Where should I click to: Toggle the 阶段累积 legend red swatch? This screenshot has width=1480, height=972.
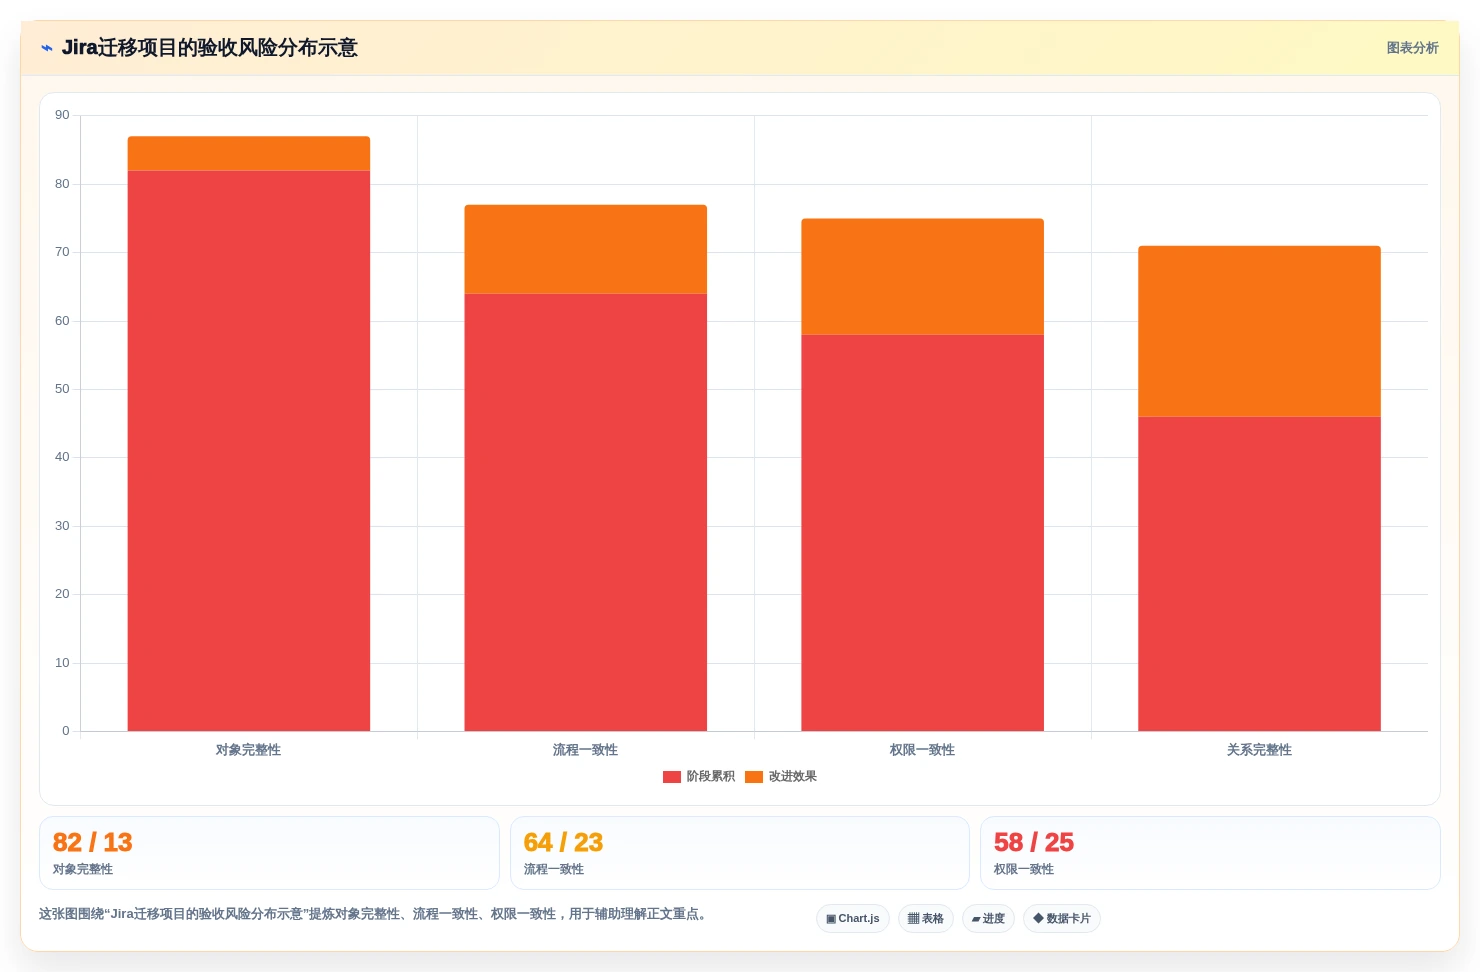pos(672,777)
